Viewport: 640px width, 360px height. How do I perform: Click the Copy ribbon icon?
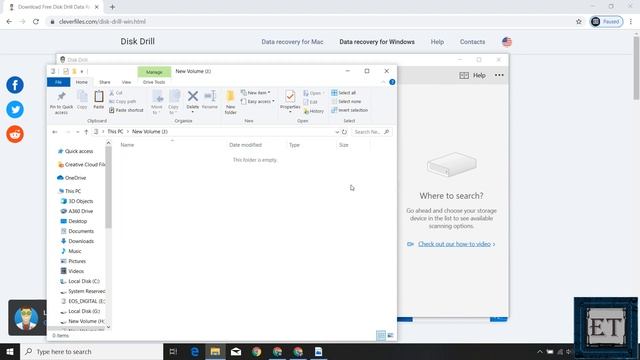(x=82, y=100)
